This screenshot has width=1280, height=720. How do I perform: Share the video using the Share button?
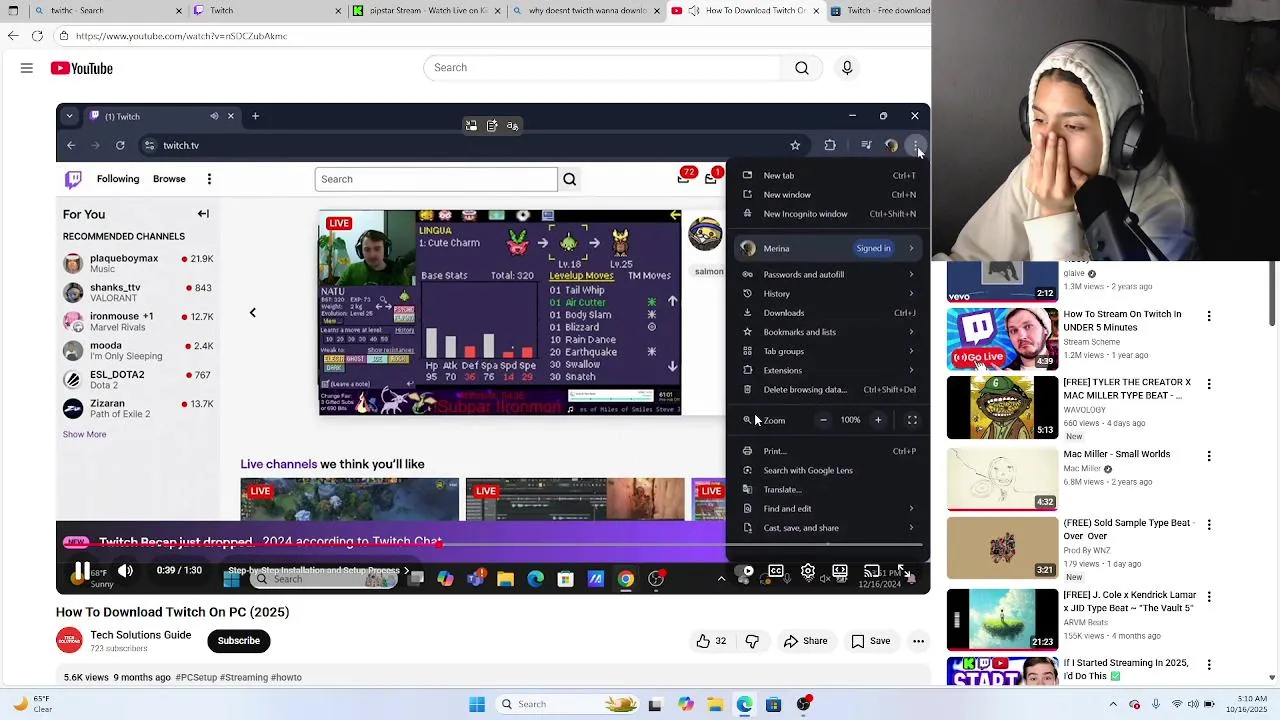tap(805, 641)
